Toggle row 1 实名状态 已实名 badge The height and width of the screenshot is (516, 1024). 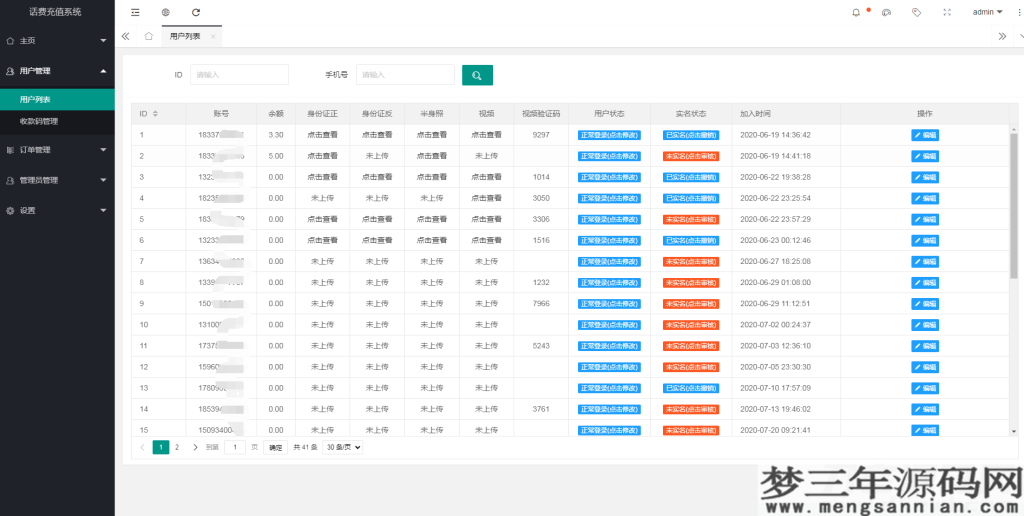[691, 135]
